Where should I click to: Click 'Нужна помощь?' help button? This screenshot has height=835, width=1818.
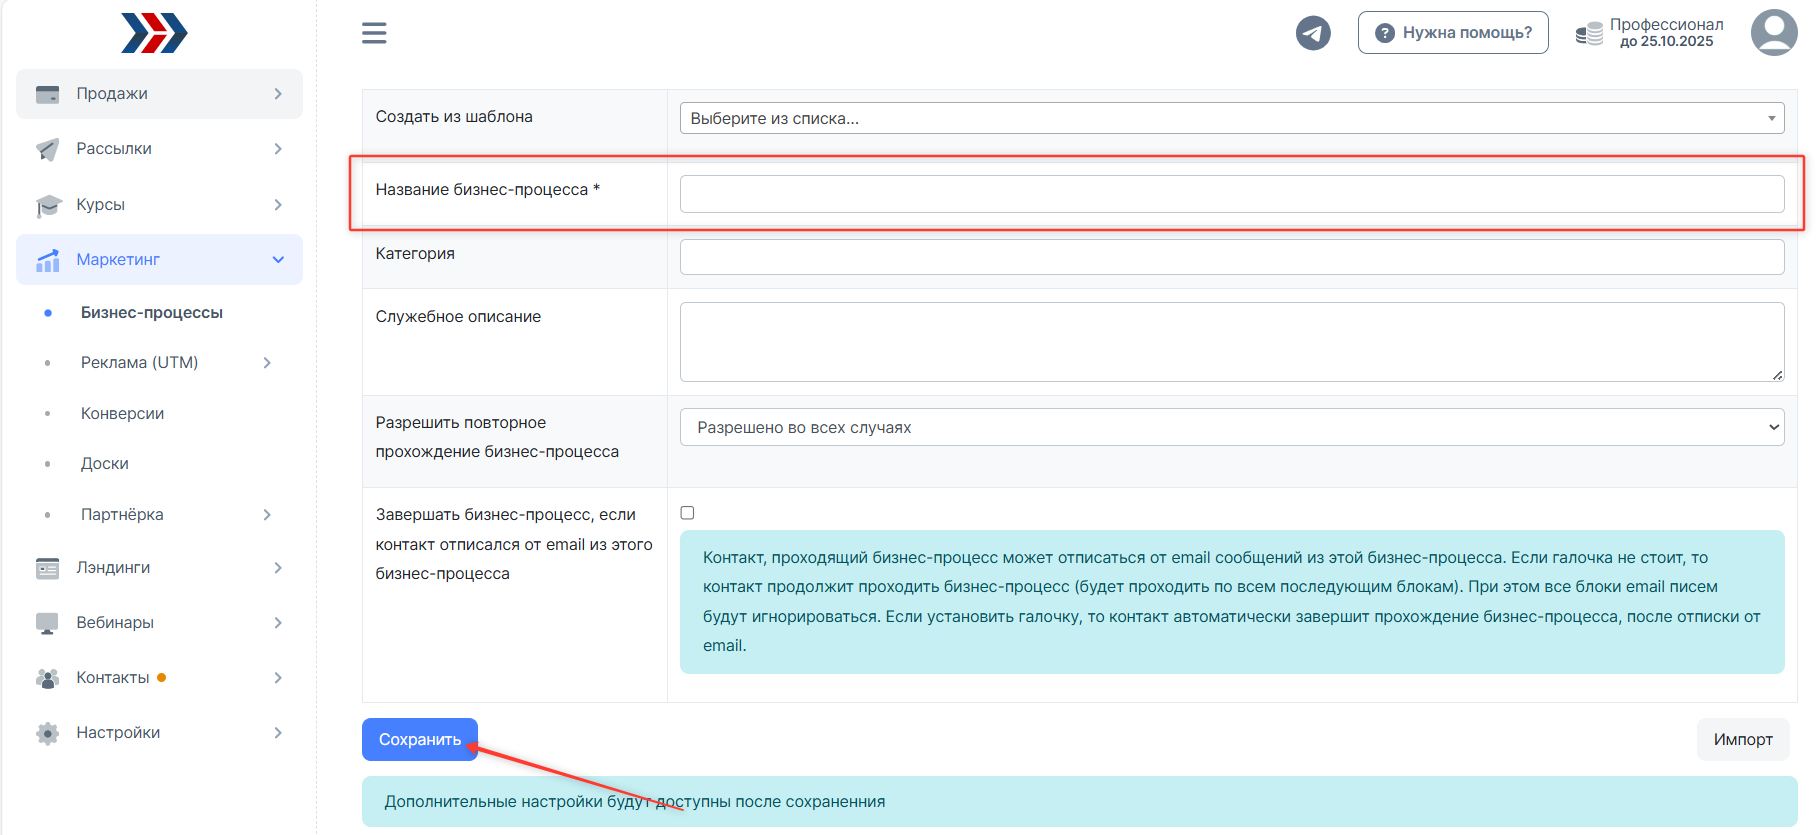point(1452,33)
